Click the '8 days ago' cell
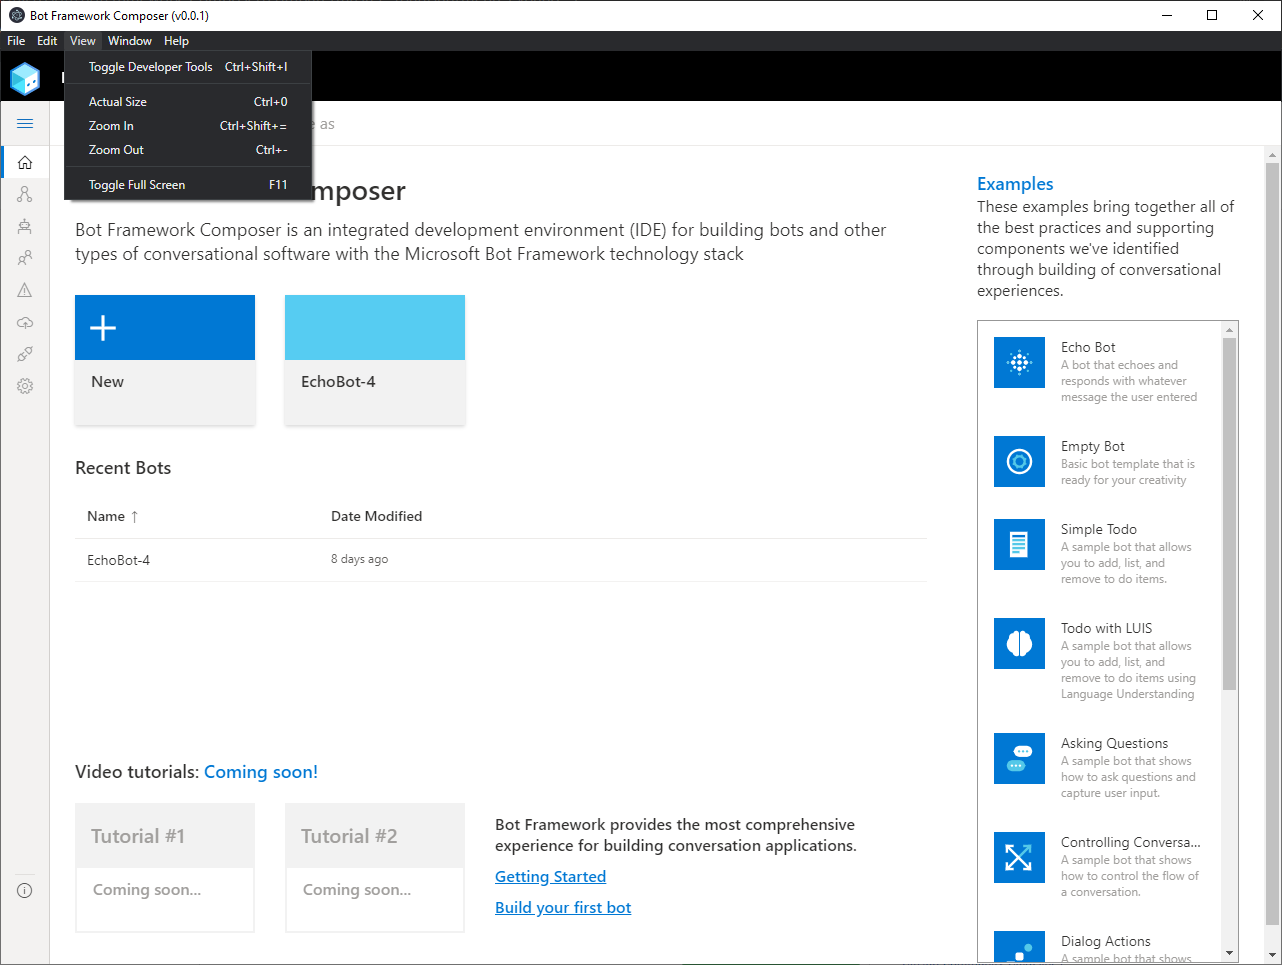The width and height of the screenshot is (1282, 965). 359,559
